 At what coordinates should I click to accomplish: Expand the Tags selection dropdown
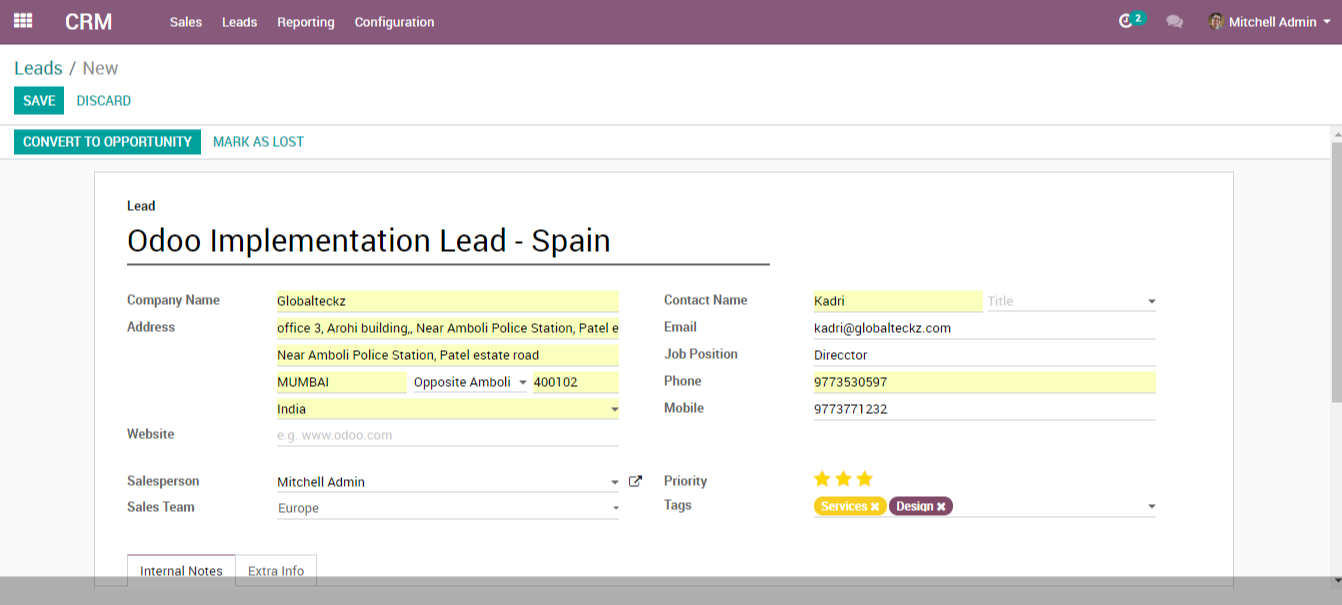1150,506
